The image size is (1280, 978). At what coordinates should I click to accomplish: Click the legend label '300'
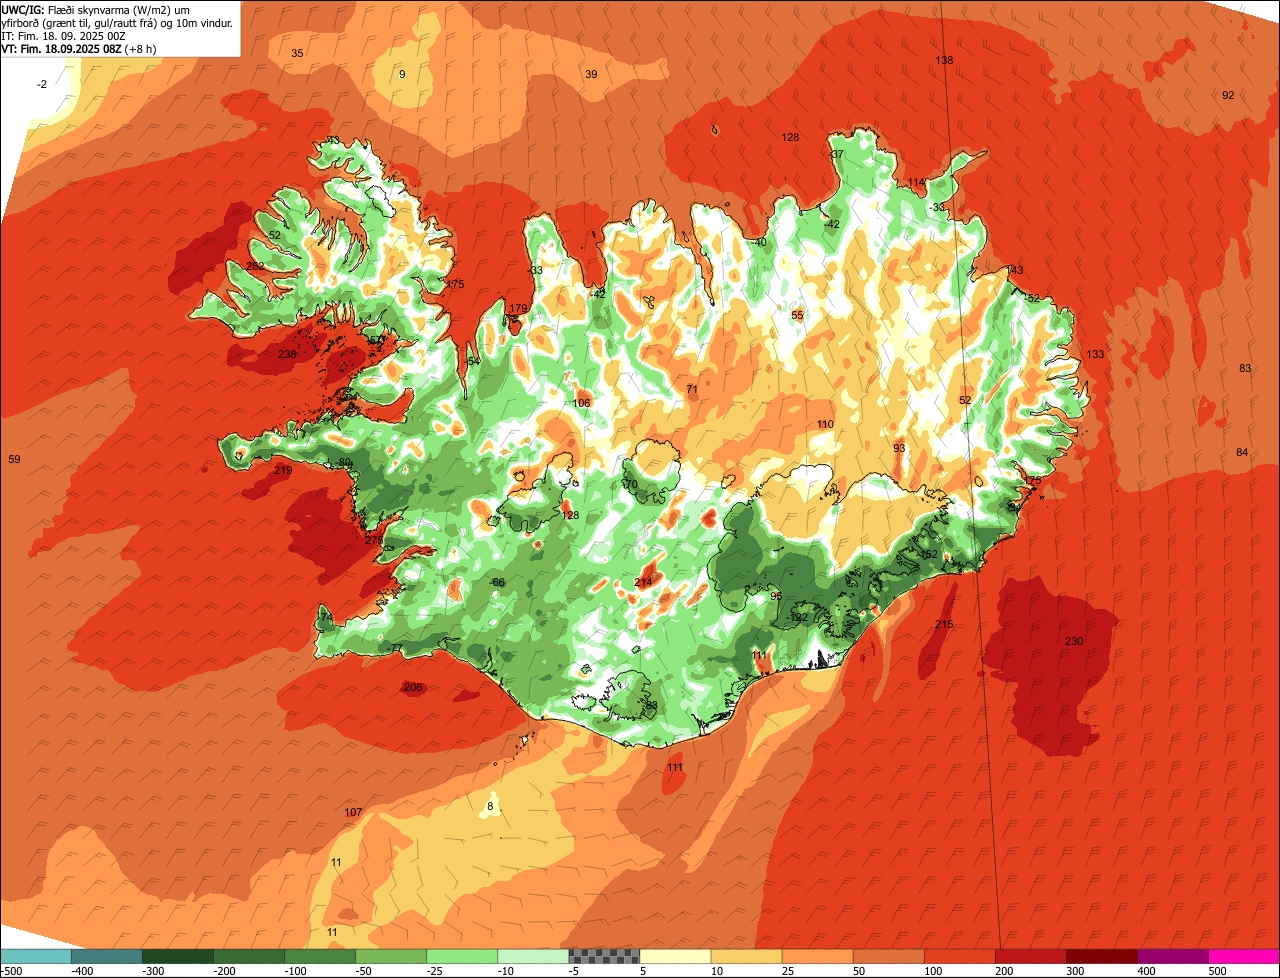(1075, 970)
